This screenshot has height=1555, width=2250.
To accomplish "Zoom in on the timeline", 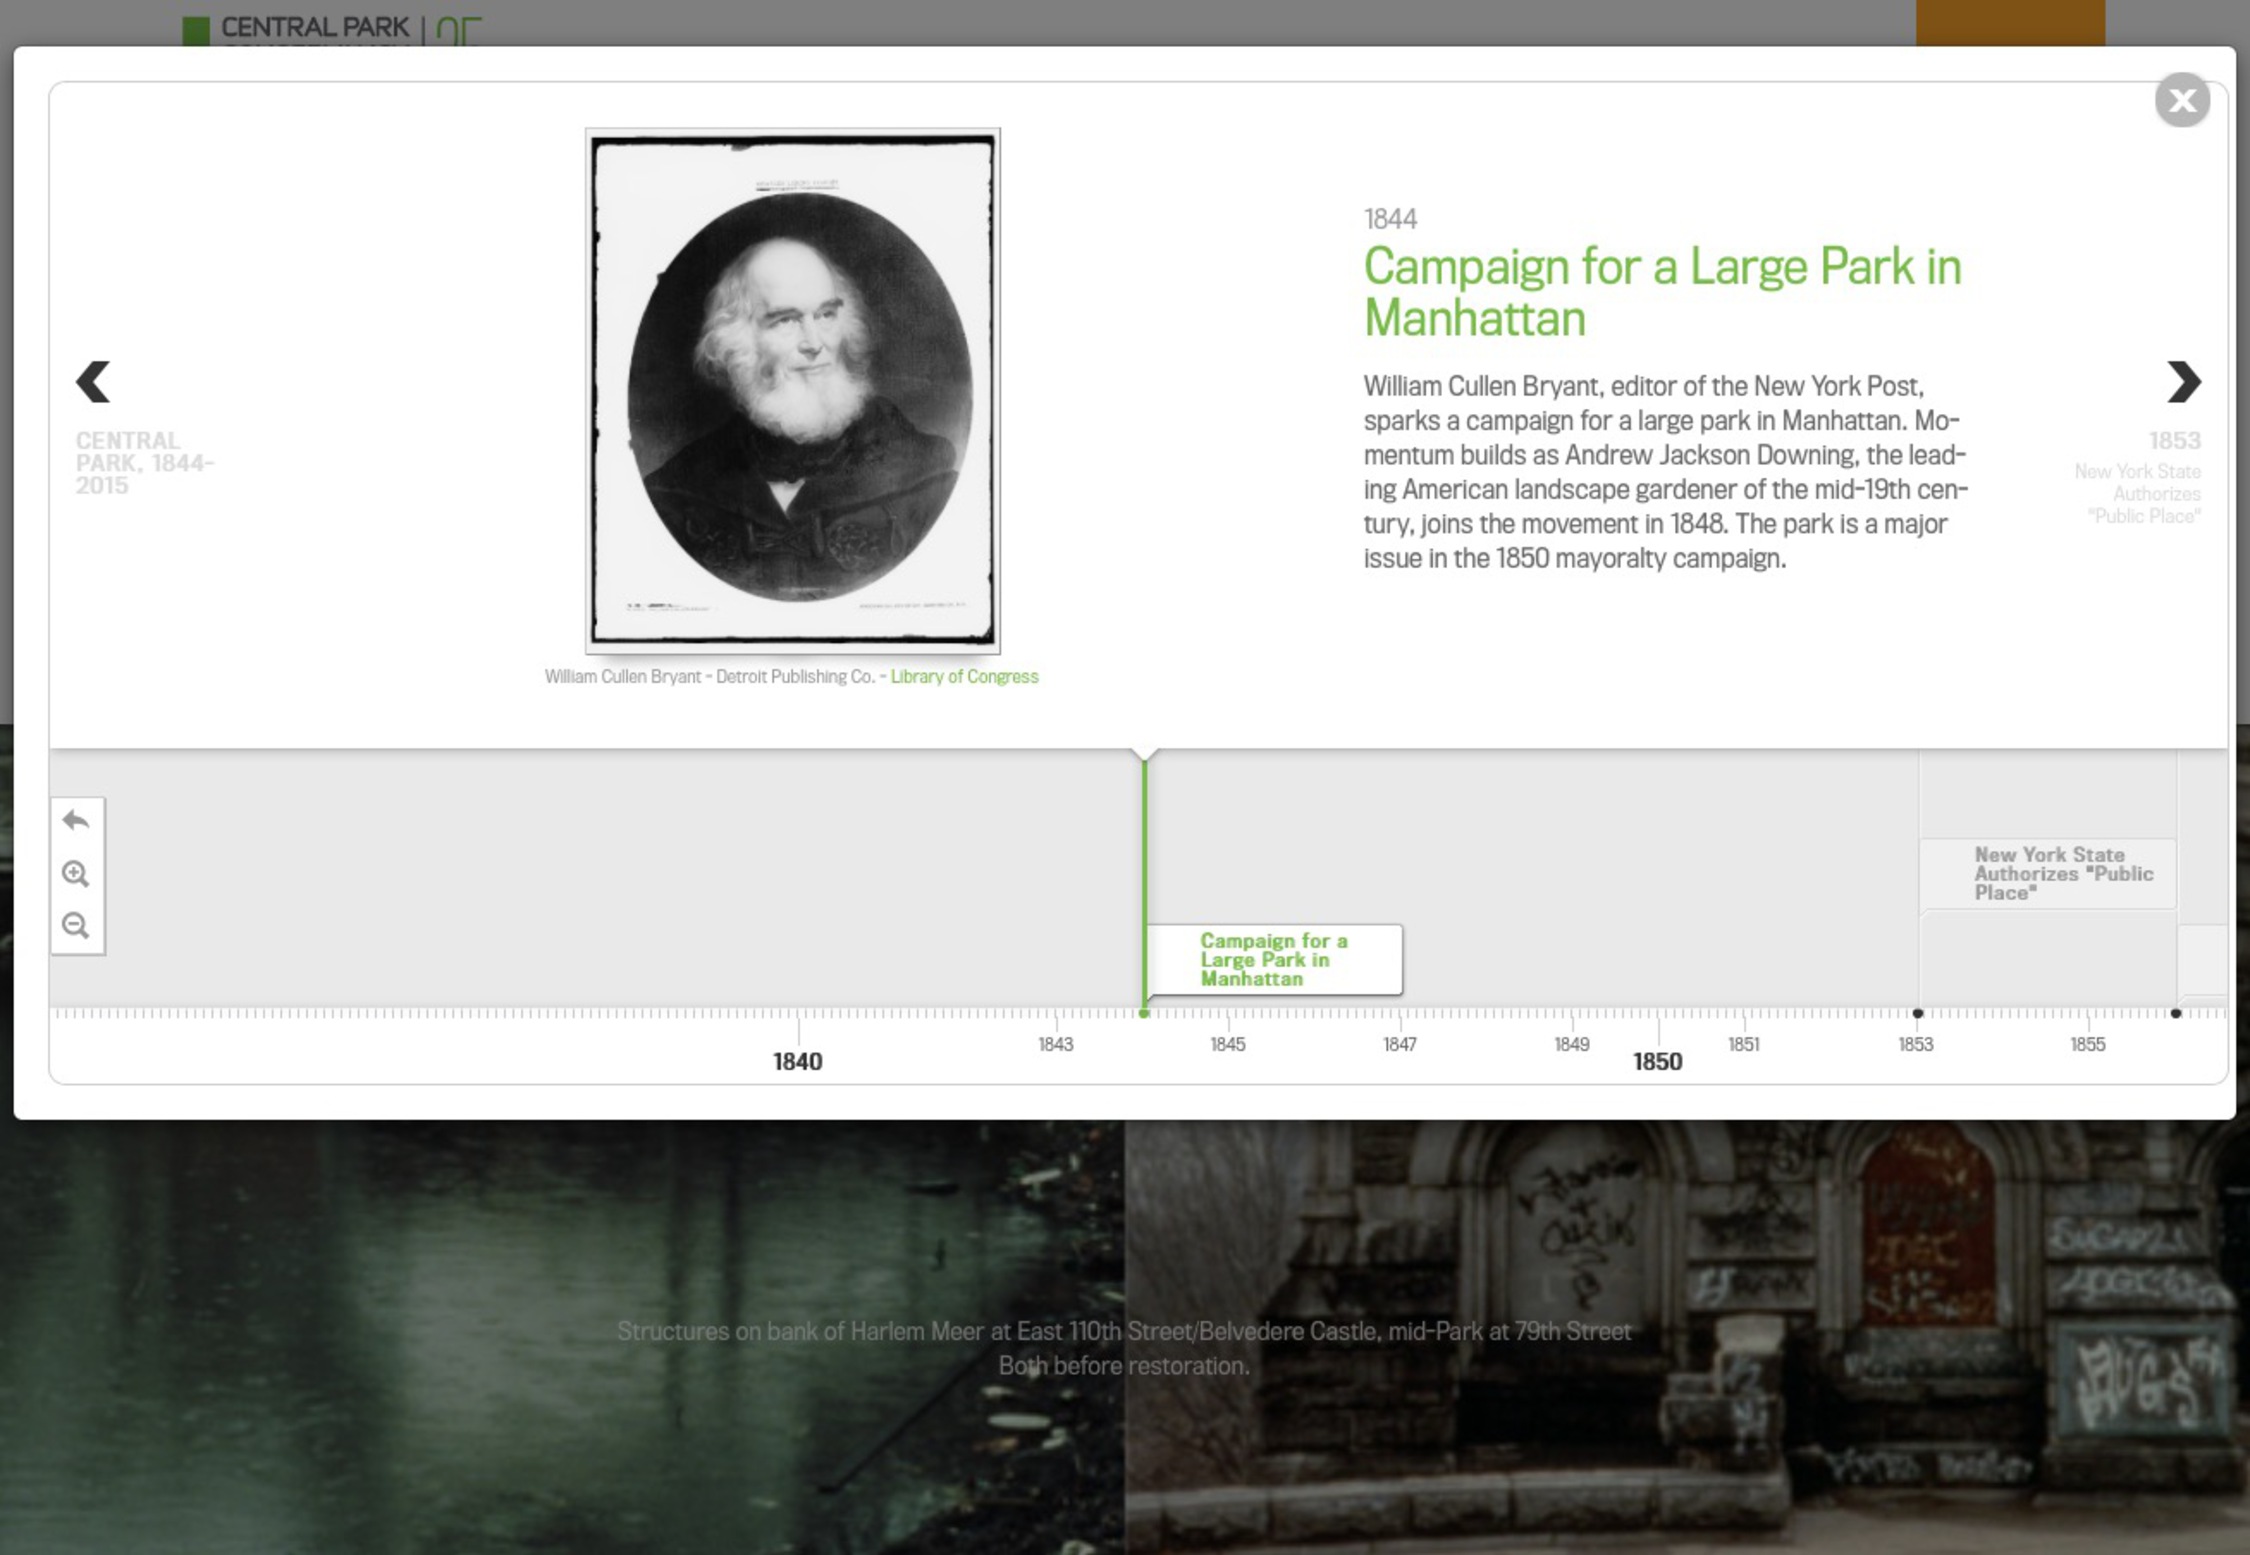I will [x=77, y=873].
